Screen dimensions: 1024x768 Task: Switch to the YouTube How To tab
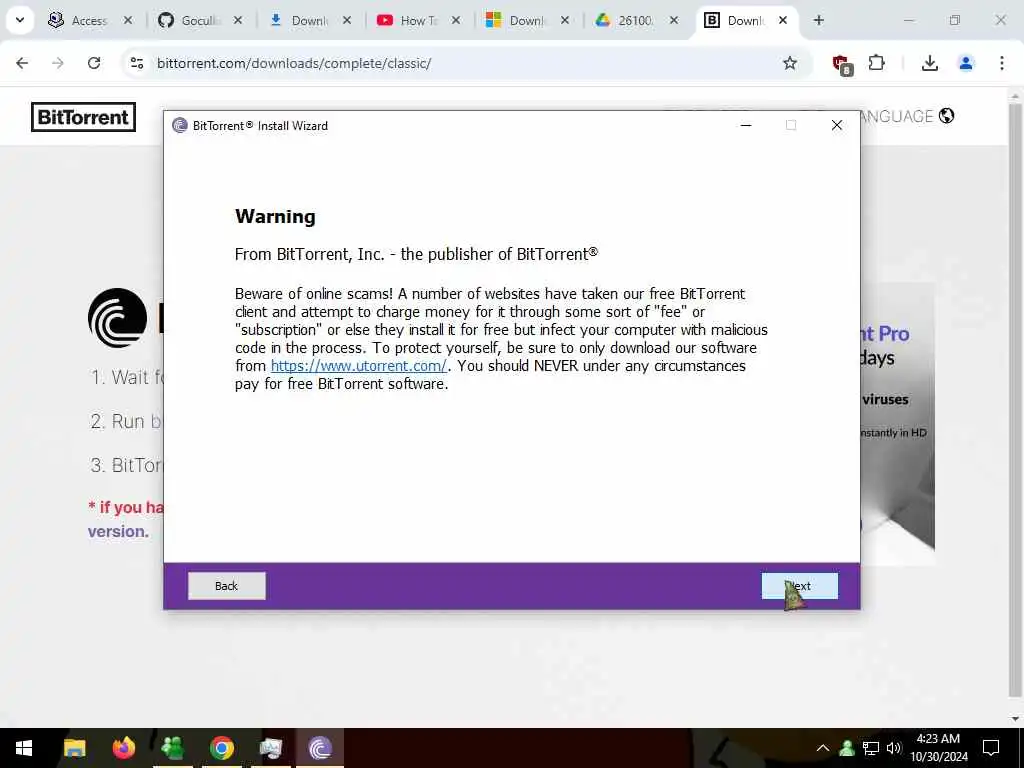pyautogui.click(x=418, y=20)
